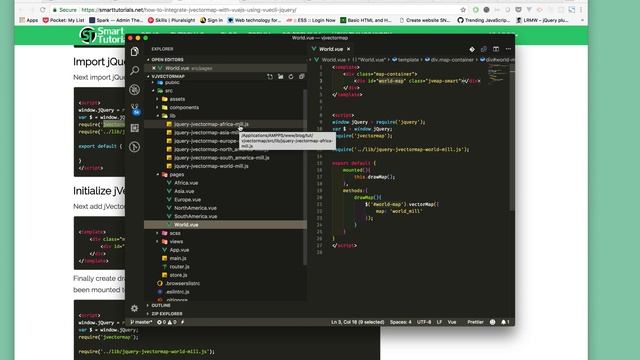This screenshot has width=640, height=360.
Task: Open the Search view in the activity bar
Action: pyautogui.click(x=135, y=71)
